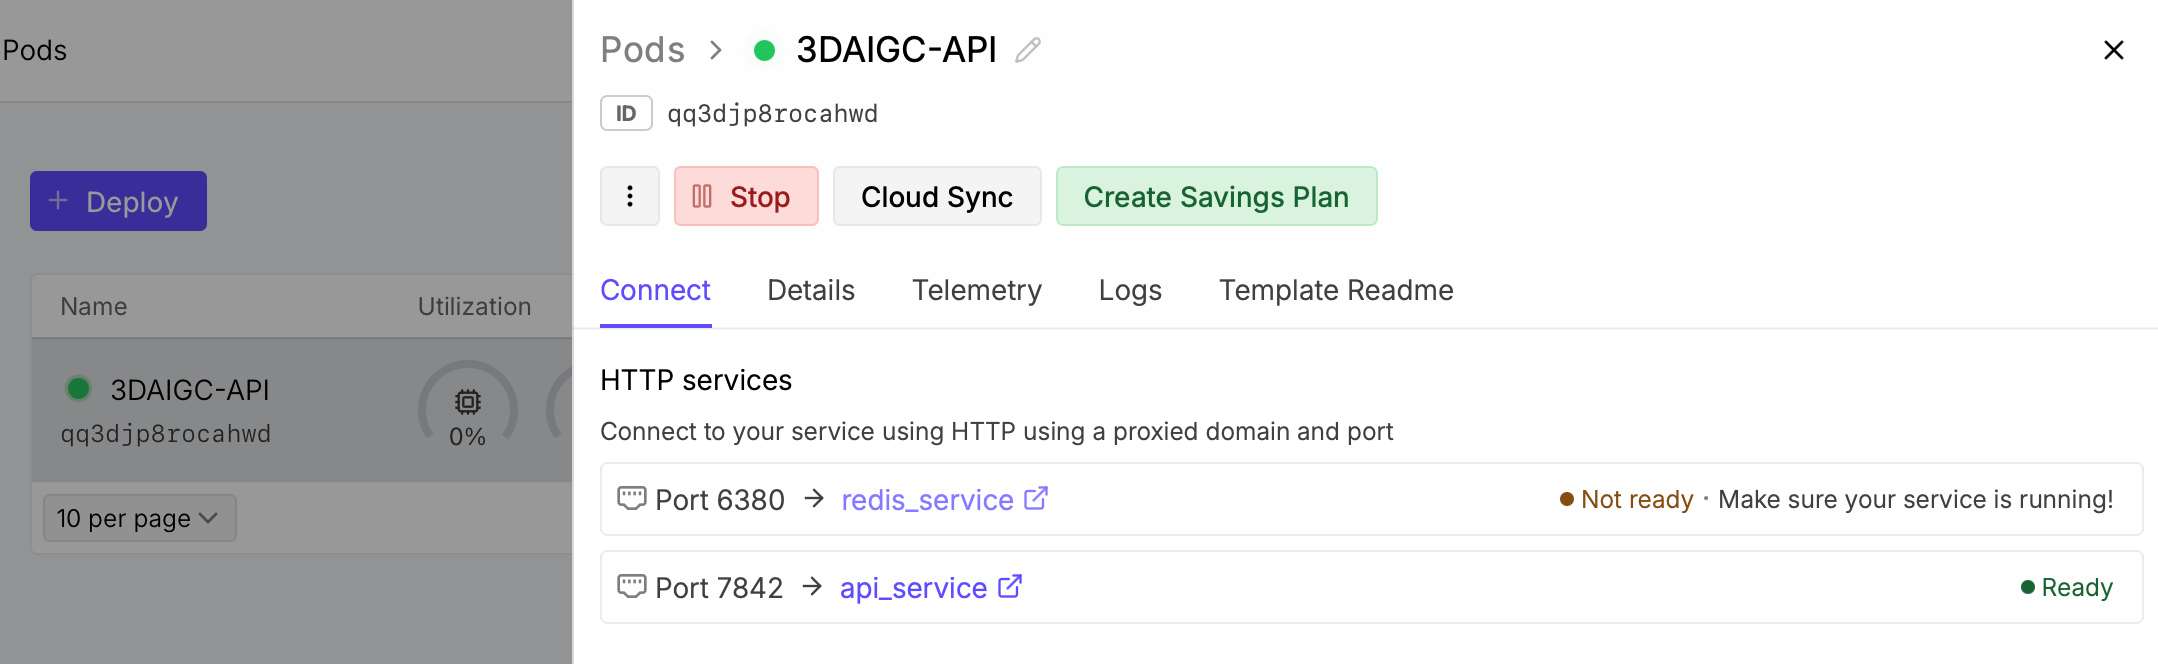The height and width of the screenshot is (664, 2158).
Task: Stop the 3DAIGC-API pod
Action: tap(746, 196)
